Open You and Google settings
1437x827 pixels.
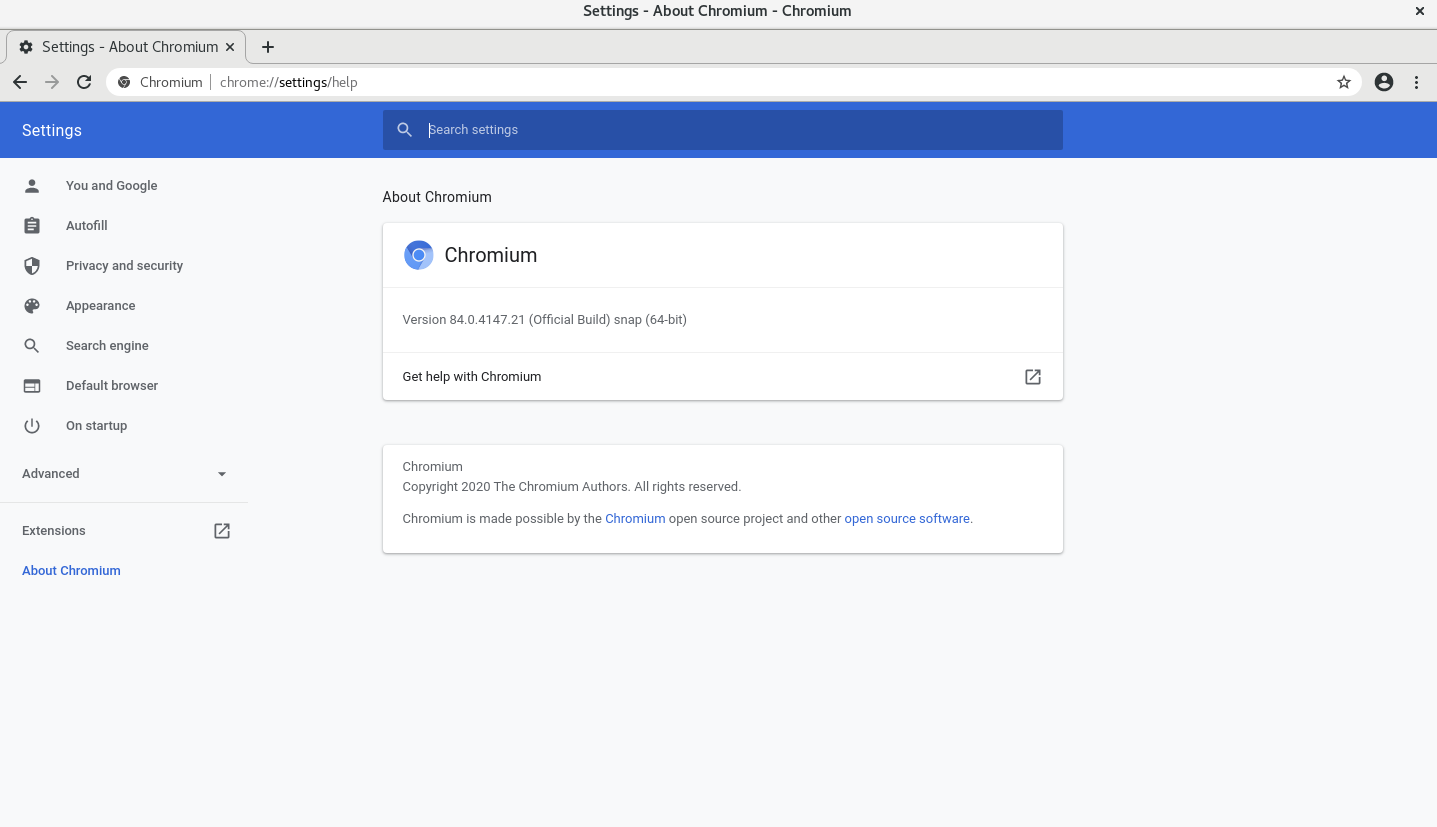click(x=111, y=185)
